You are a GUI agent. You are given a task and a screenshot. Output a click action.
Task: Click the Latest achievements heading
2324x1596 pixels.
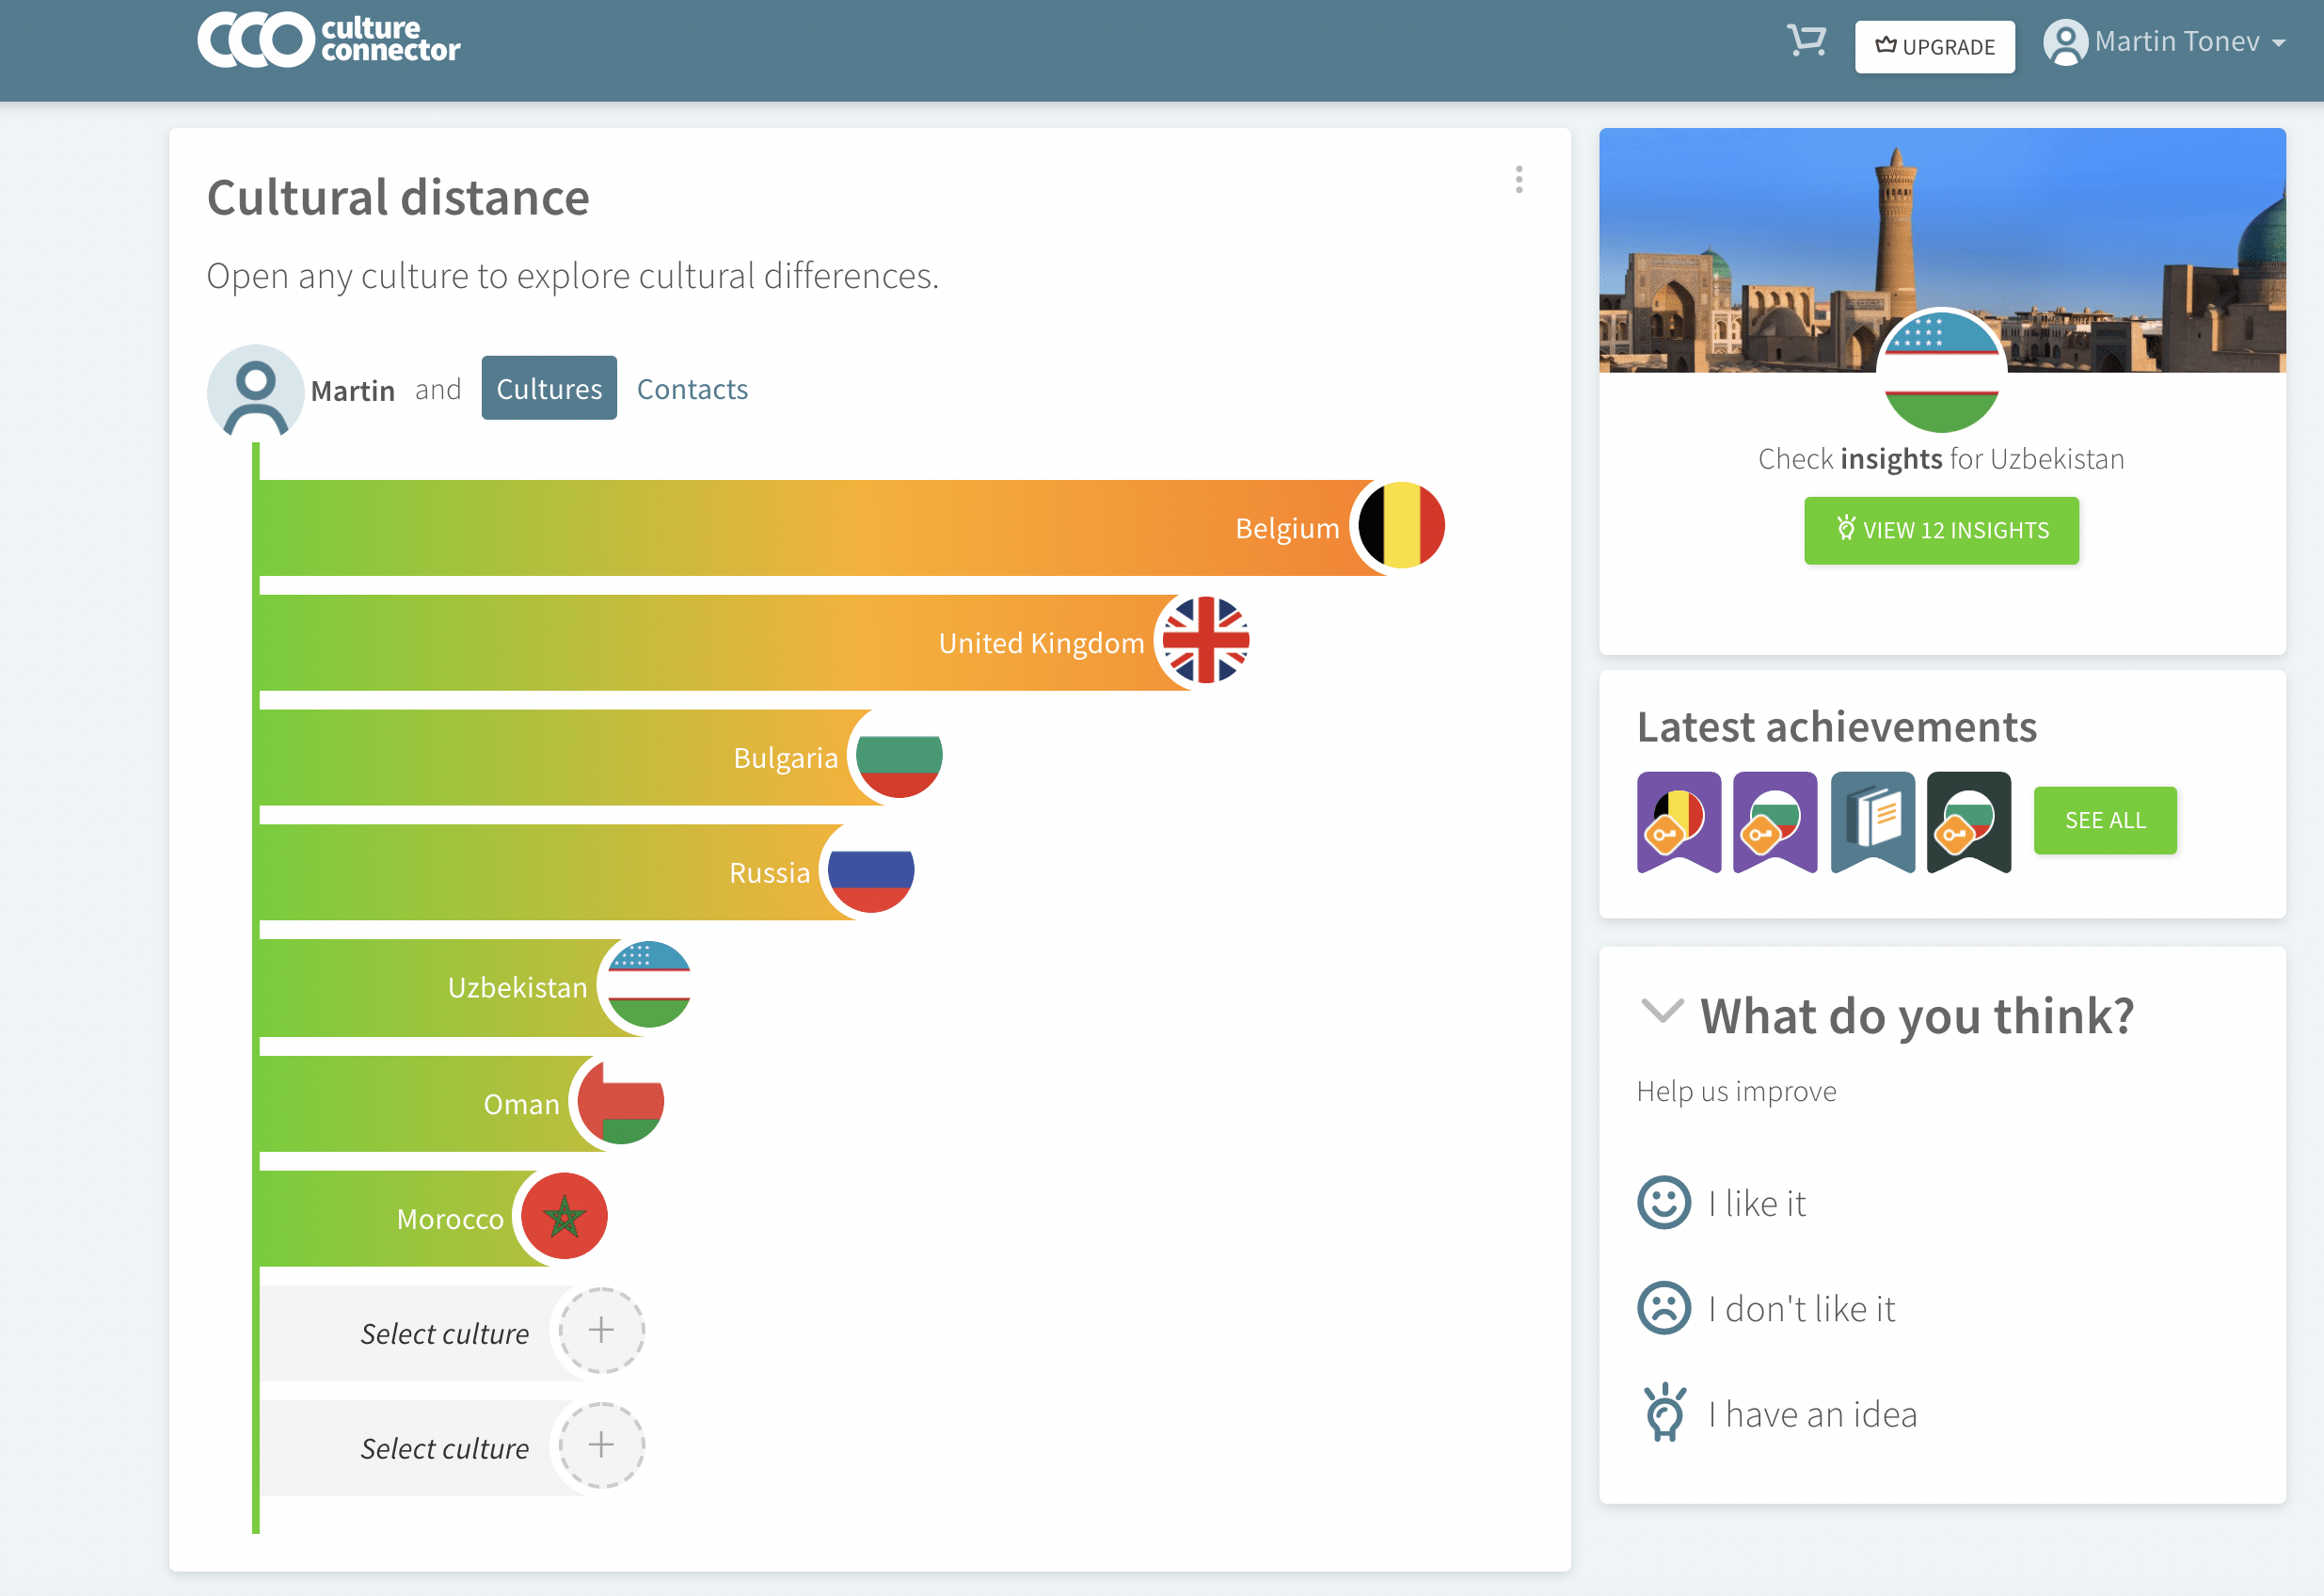coord(1836,726)
